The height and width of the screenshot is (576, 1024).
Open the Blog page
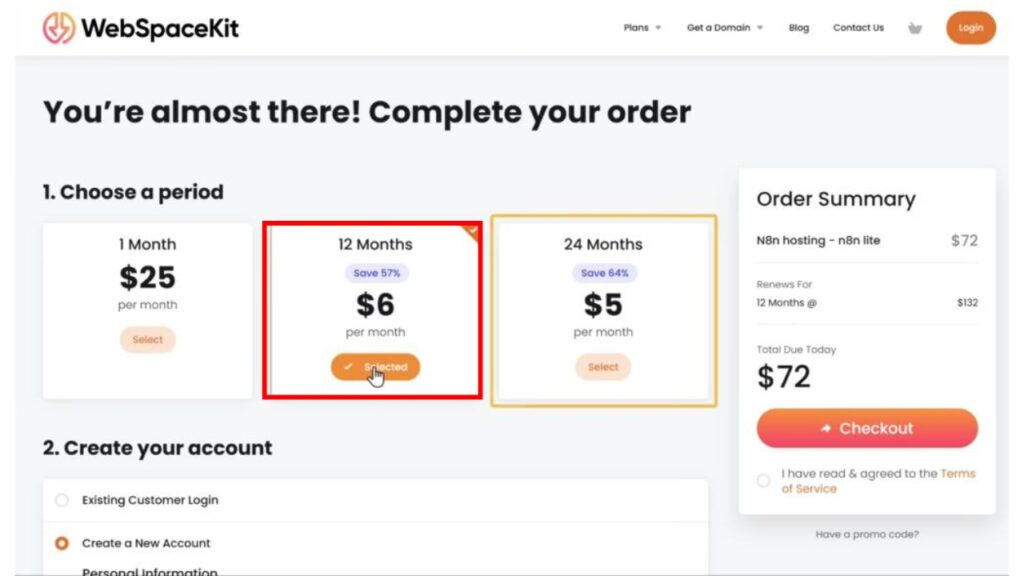[798, 28]
